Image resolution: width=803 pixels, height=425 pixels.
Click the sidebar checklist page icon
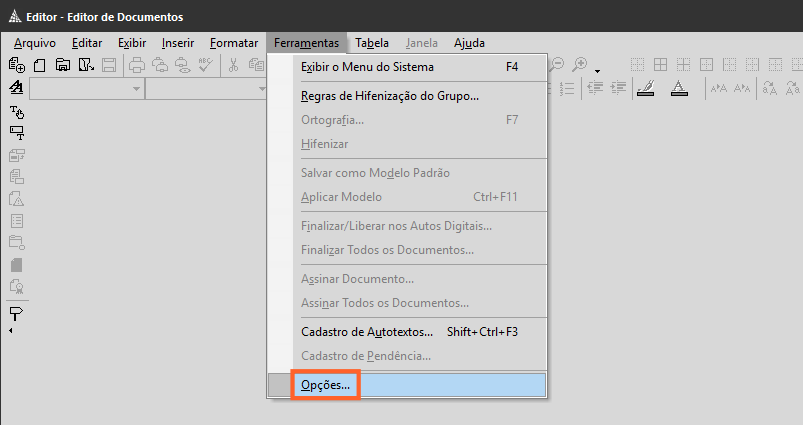click(16, 221)
